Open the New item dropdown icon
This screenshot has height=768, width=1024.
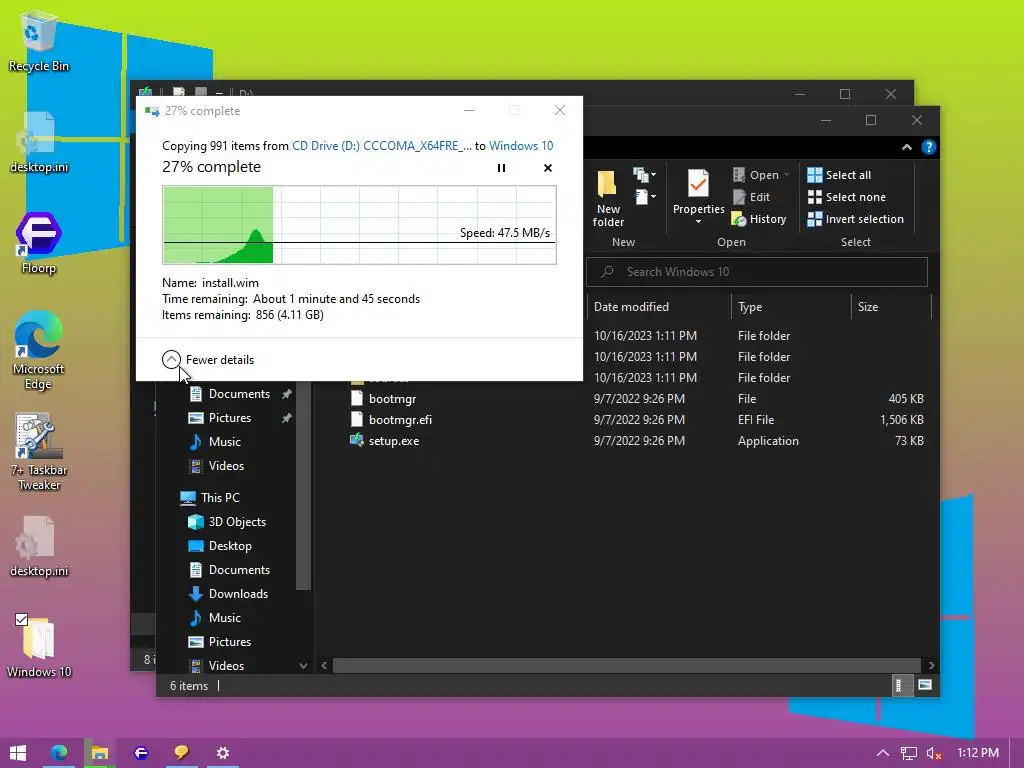(645, 174)
